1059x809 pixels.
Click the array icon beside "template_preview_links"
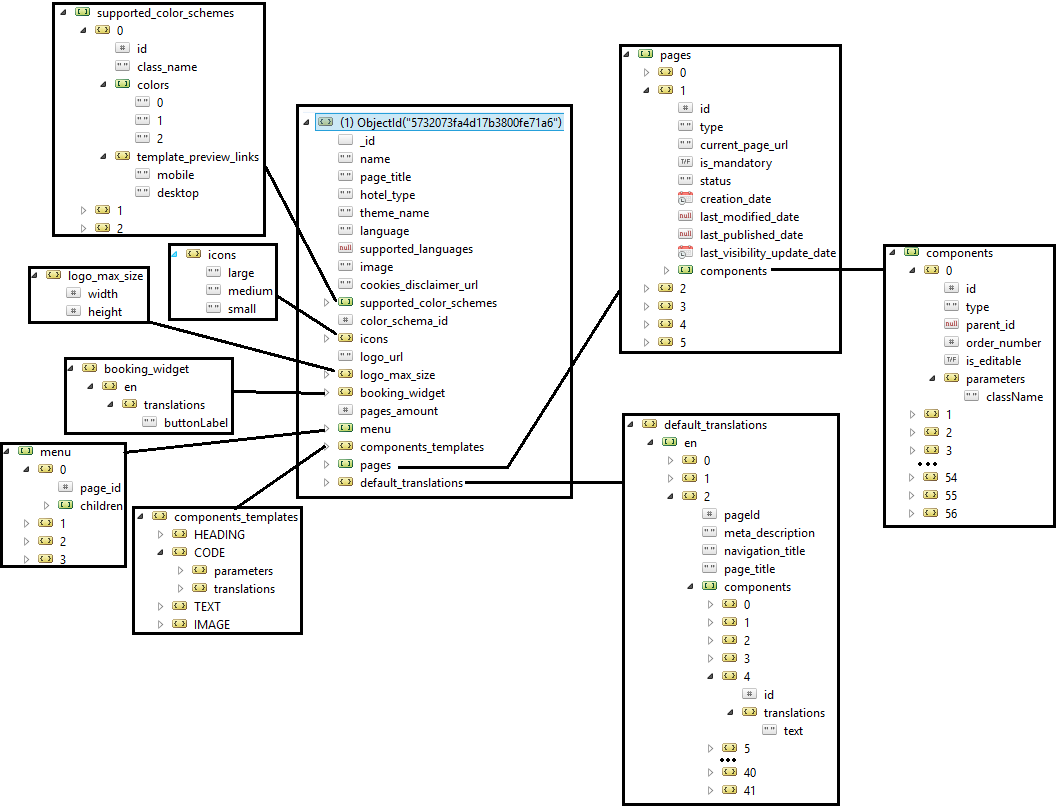[122, 156]
